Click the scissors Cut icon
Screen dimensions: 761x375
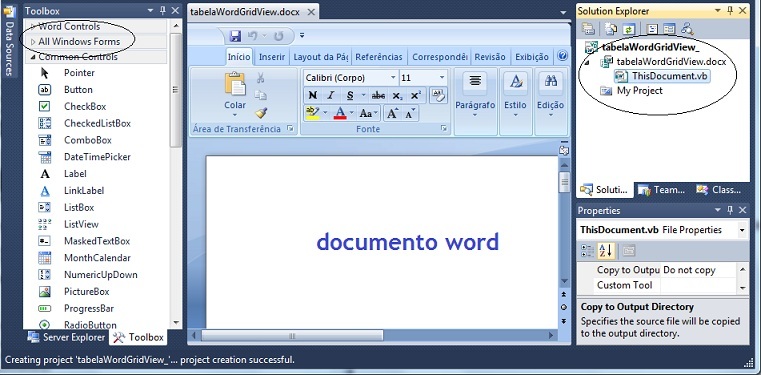coord(261,78)
